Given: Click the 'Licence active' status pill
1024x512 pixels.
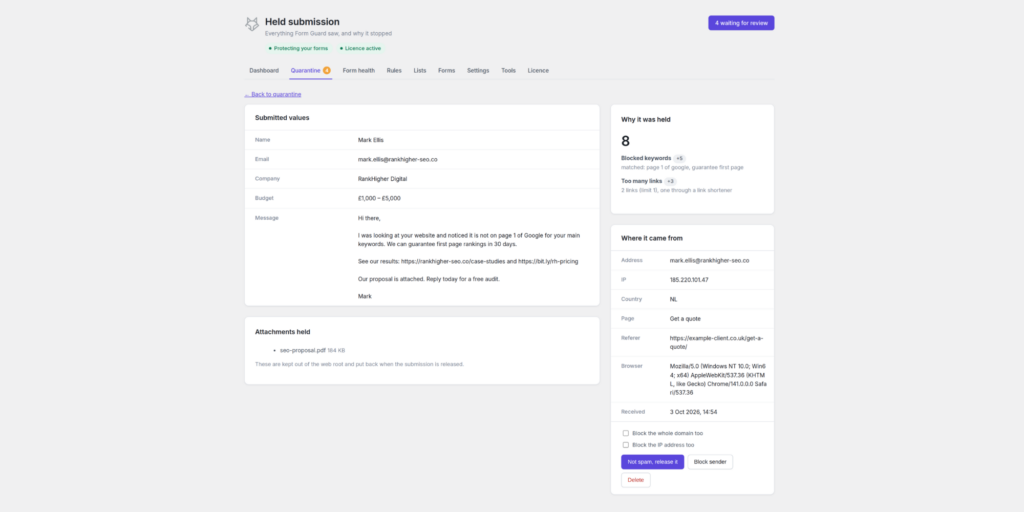Looking at the screenshot, I should click(x=360, y=48).
